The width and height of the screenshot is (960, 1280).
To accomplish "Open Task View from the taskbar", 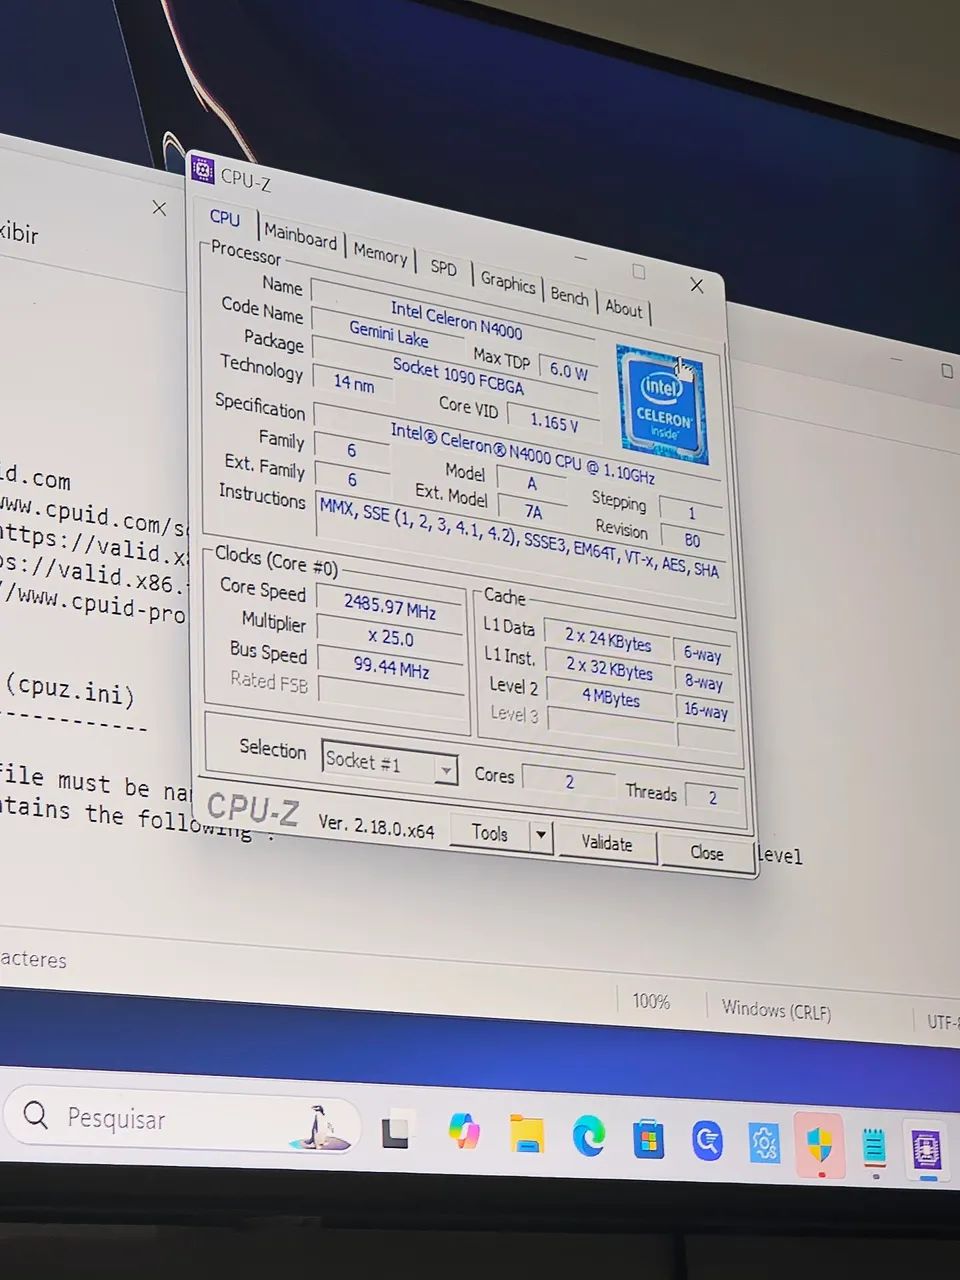I will 396,1130.
